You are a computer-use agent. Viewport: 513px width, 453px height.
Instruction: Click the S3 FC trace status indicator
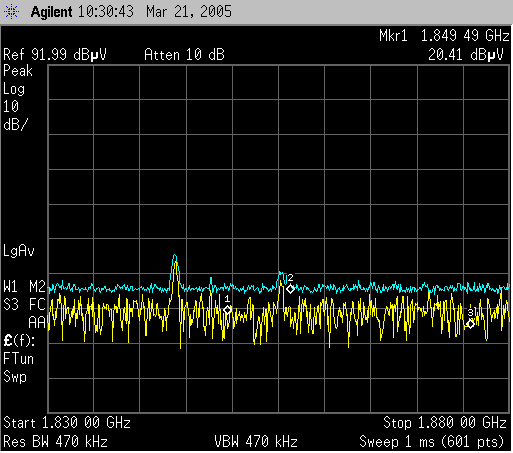pyautogui.click(x=24, y=304)
